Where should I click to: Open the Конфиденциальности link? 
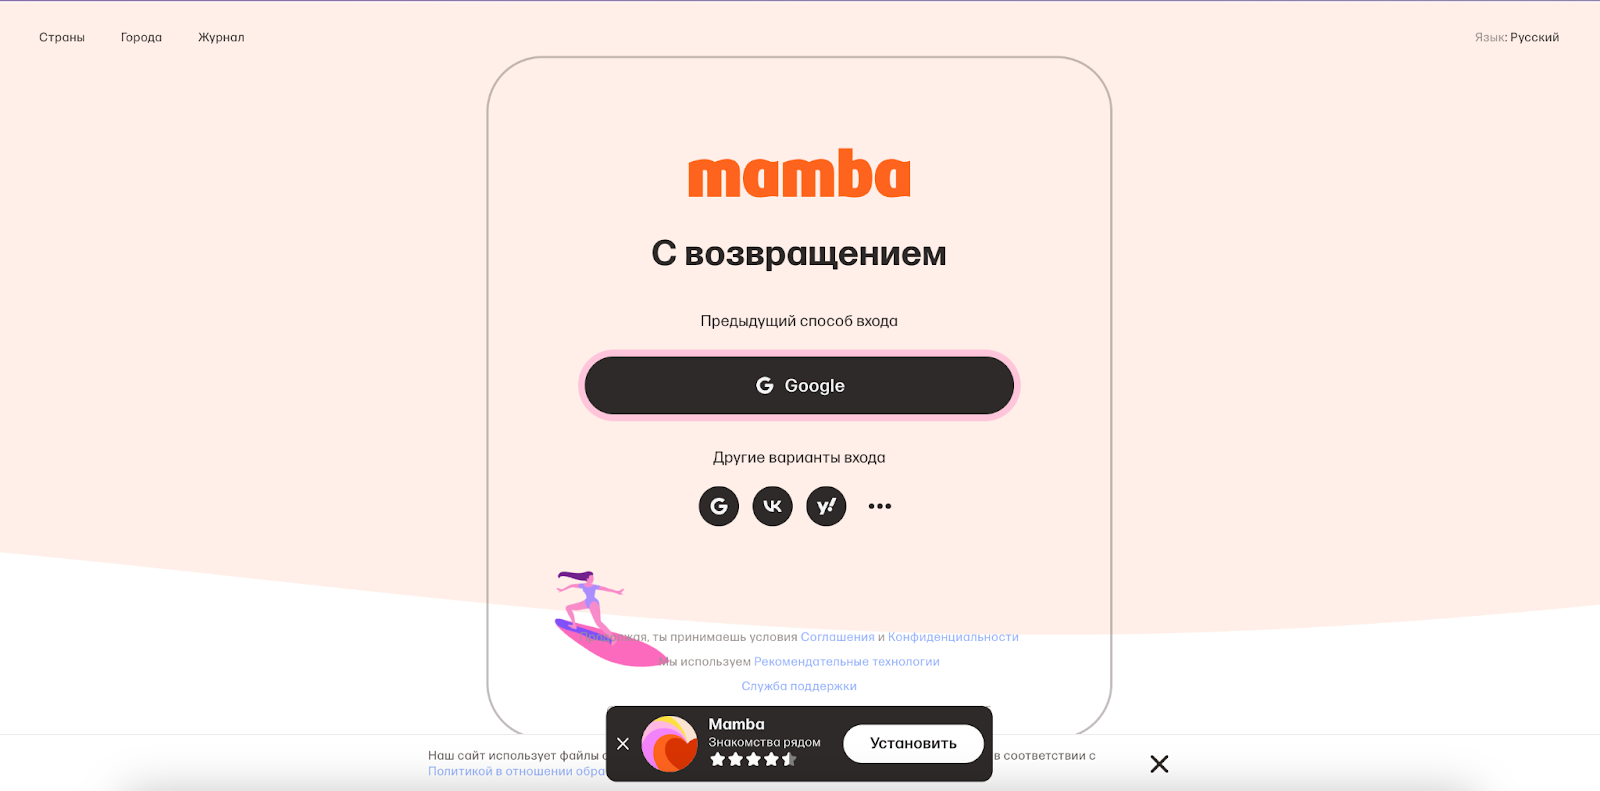pyautogui.click(x=953, y=637)
